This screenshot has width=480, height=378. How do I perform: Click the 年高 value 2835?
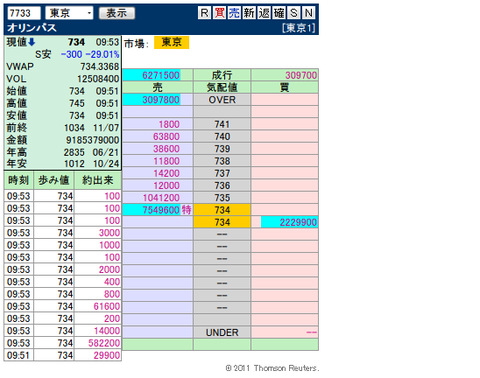pos(74,152)
